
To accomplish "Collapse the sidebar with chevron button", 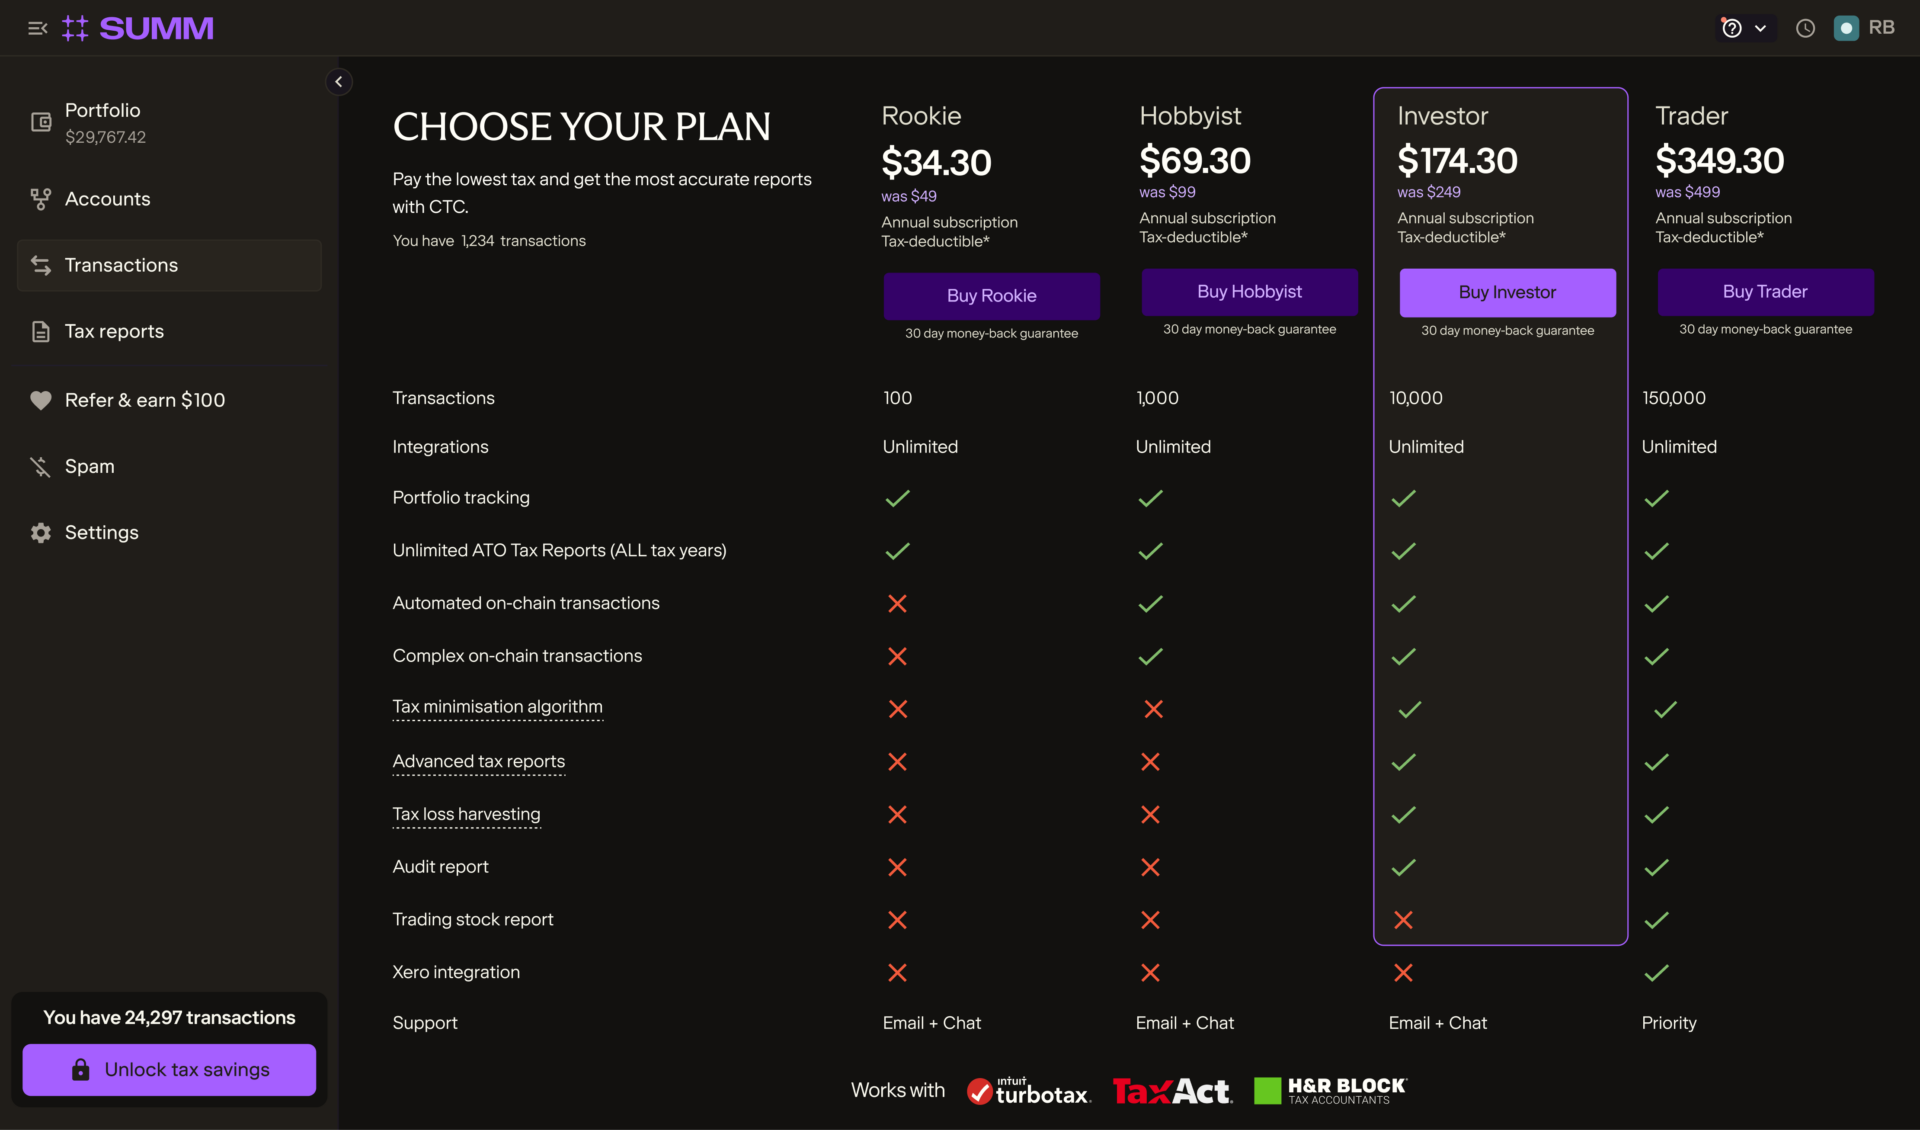I will [x=339, y=82].
